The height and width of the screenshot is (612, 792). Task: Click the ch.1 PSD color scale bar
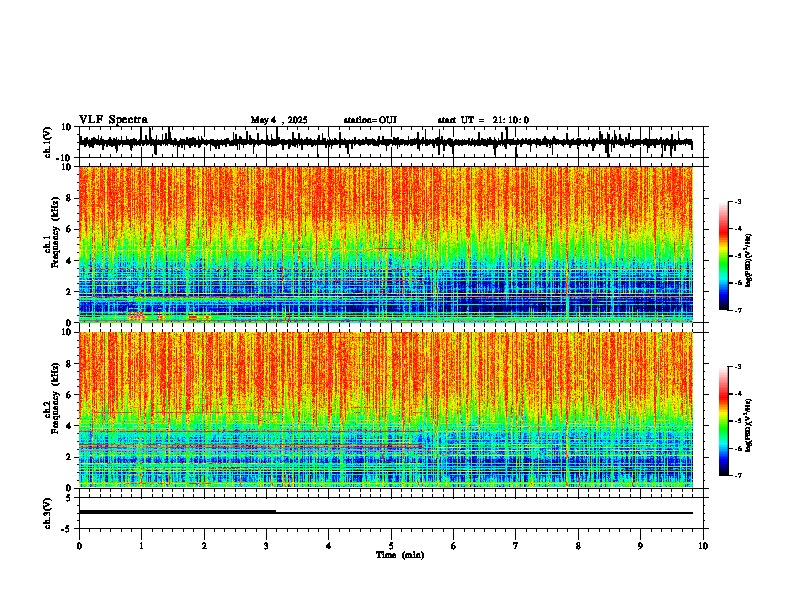click(x=723, y=256)
